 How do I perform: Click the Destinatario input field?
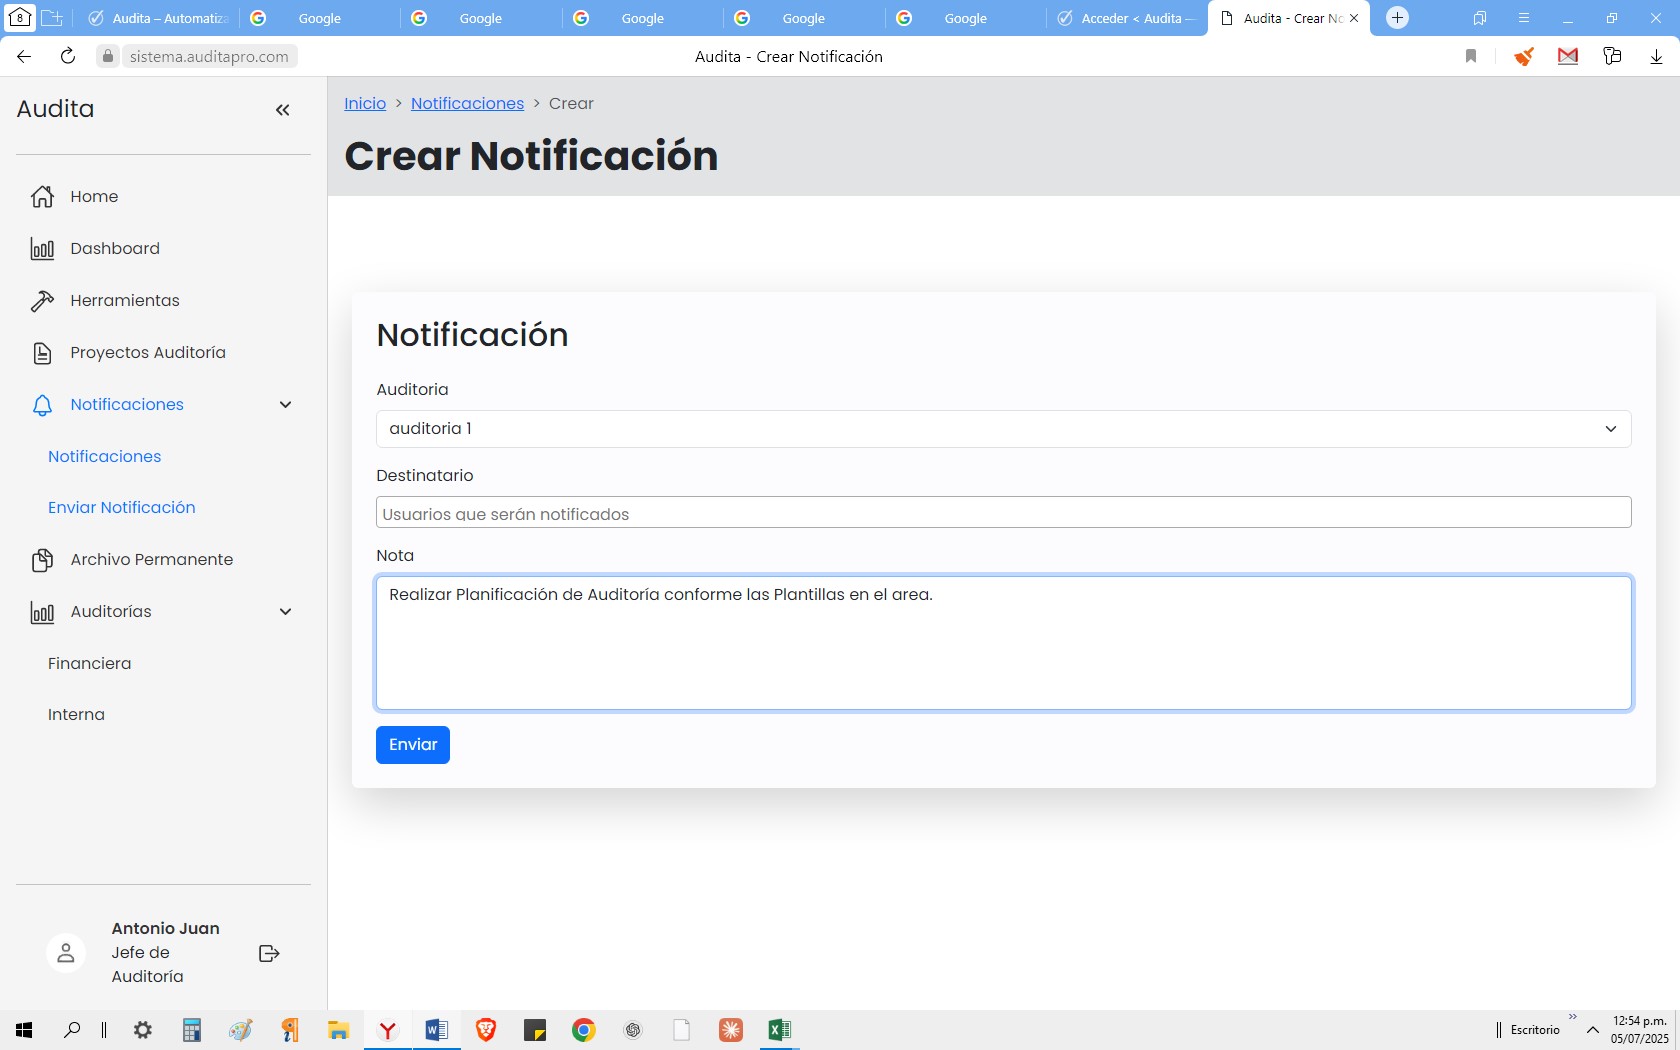[x=1003, y=513]
